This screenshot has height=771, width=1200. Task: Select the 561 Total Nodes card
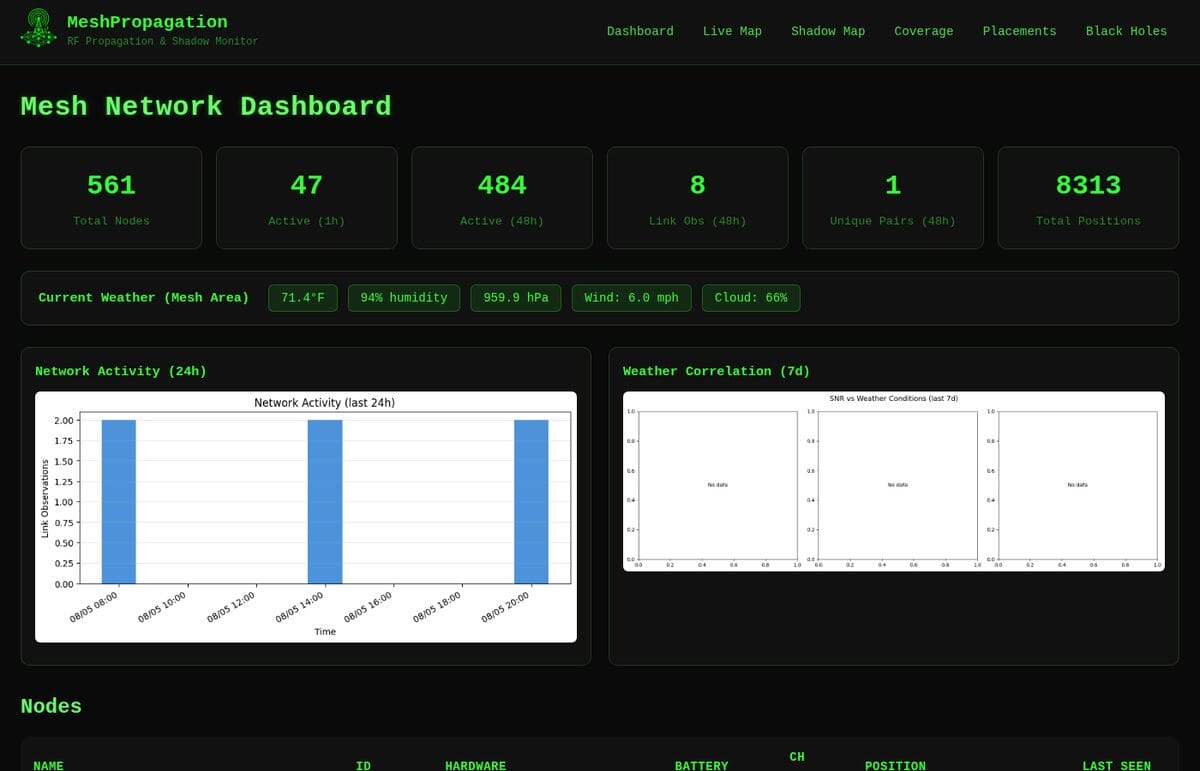tap(111, 198)
